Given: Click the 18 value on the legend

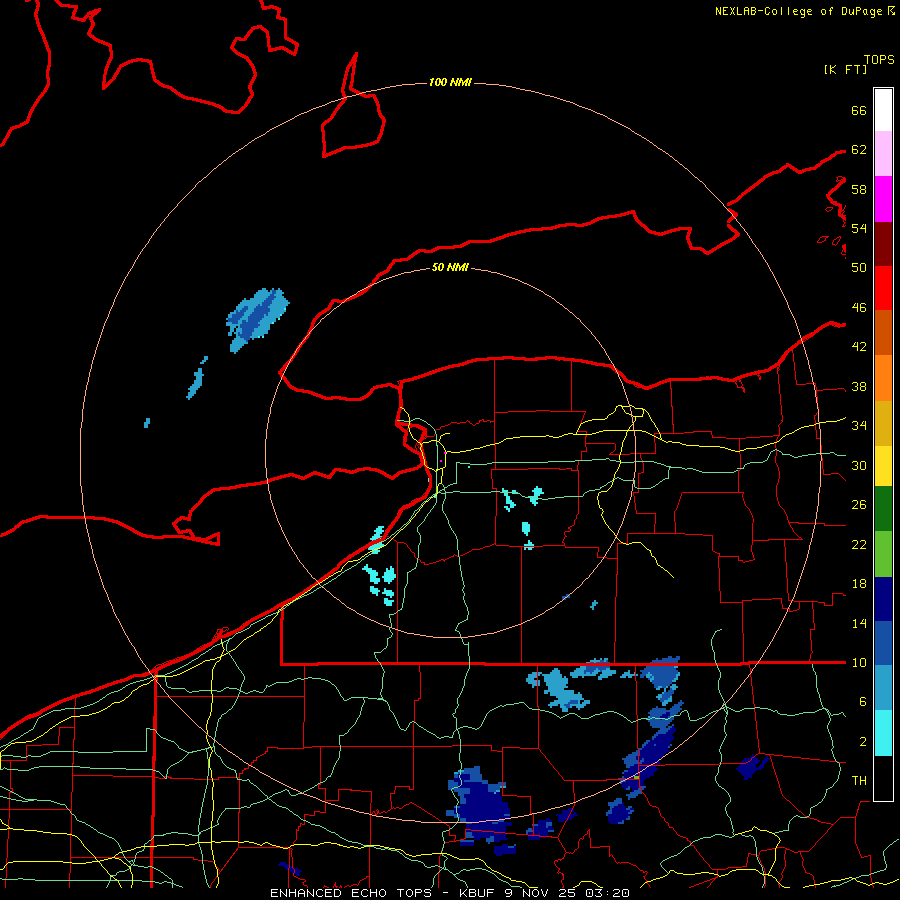Looking at the screenshot, I should coord(859,584).
